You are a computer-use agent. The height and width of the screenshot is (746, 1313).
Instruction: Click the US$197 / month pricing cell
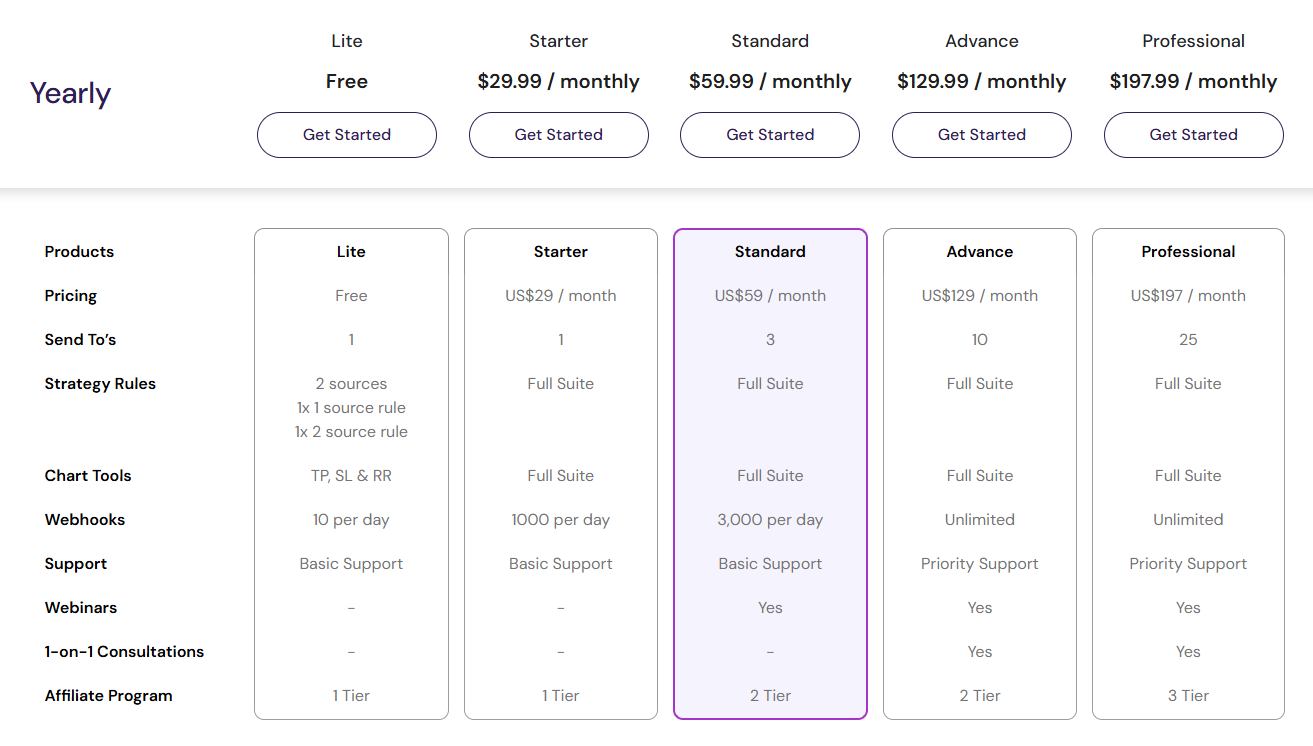click(1188, 296)
